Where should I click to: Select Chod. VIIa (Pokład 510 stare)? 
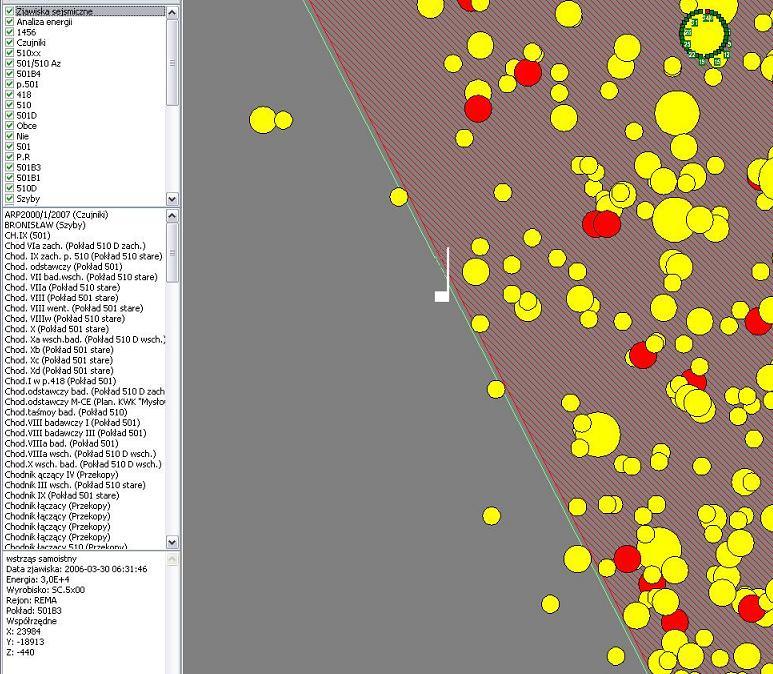[x=62, y=287]
